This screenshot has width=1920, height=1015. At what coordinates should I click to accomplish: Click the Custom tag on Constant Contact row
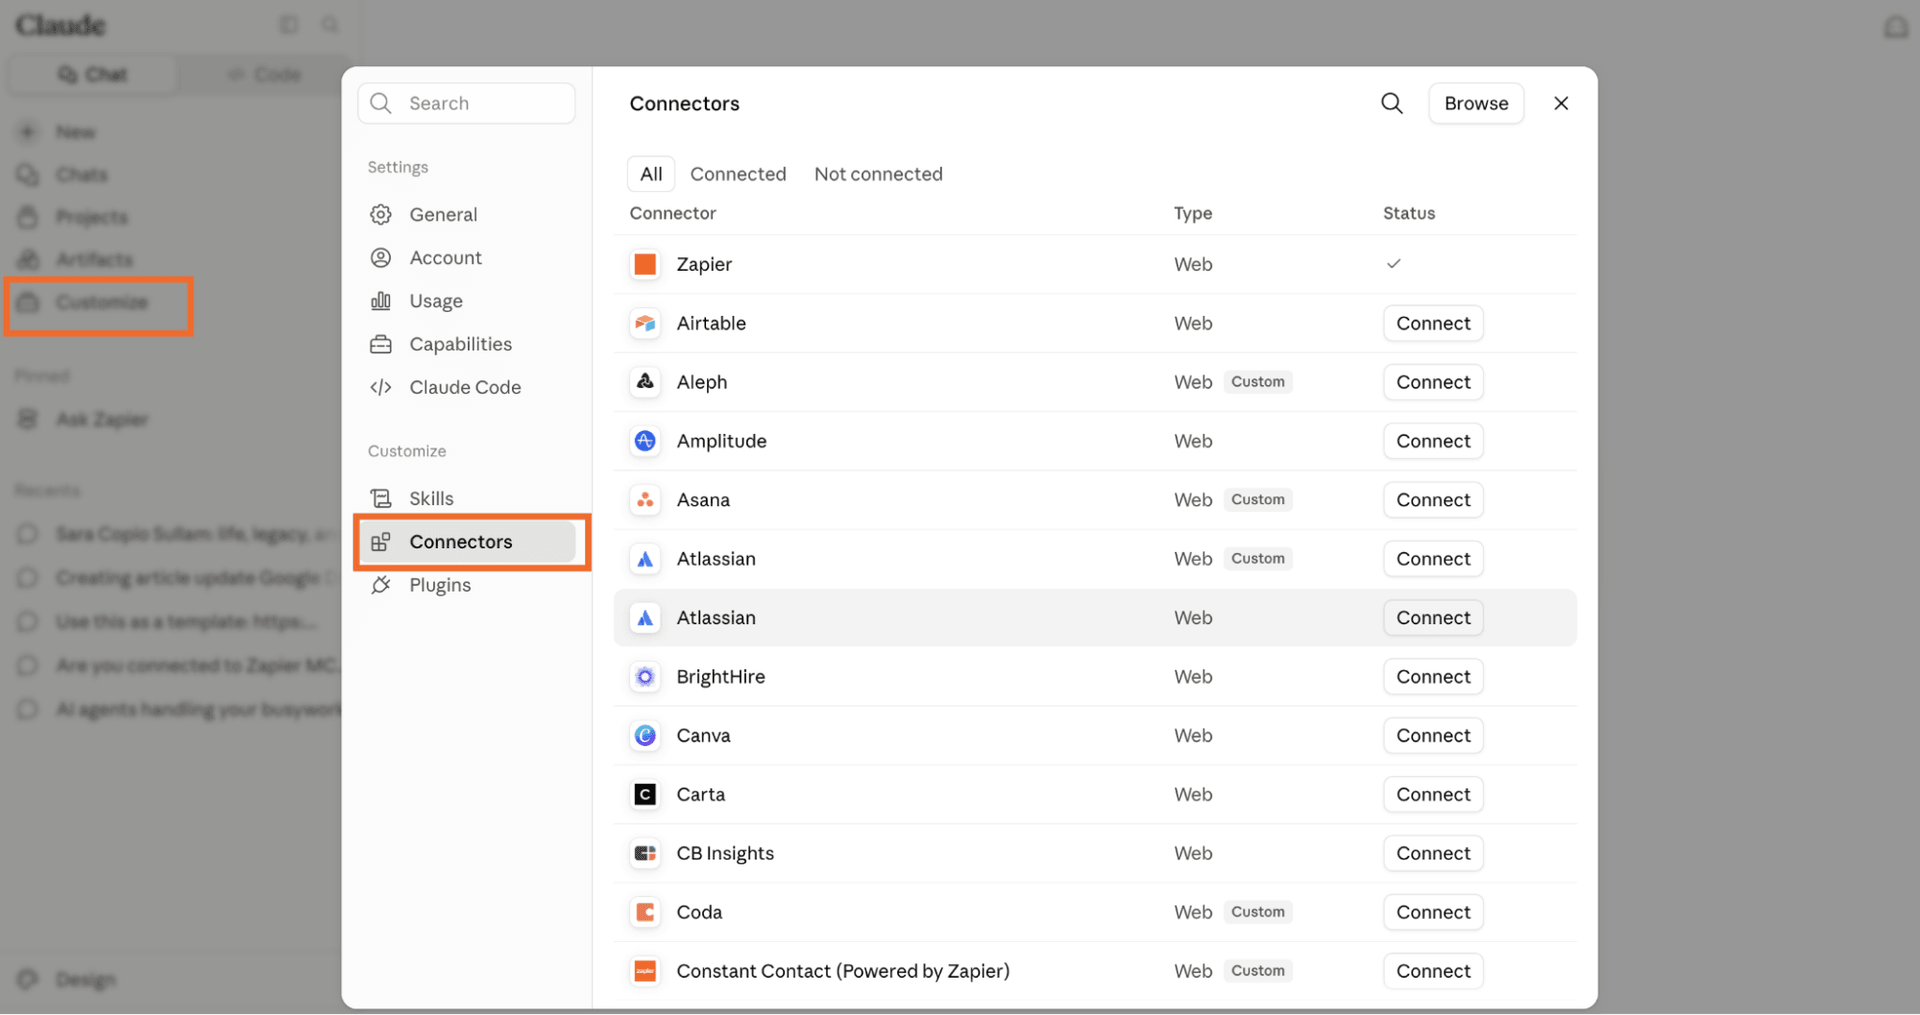click(1257, 972)
